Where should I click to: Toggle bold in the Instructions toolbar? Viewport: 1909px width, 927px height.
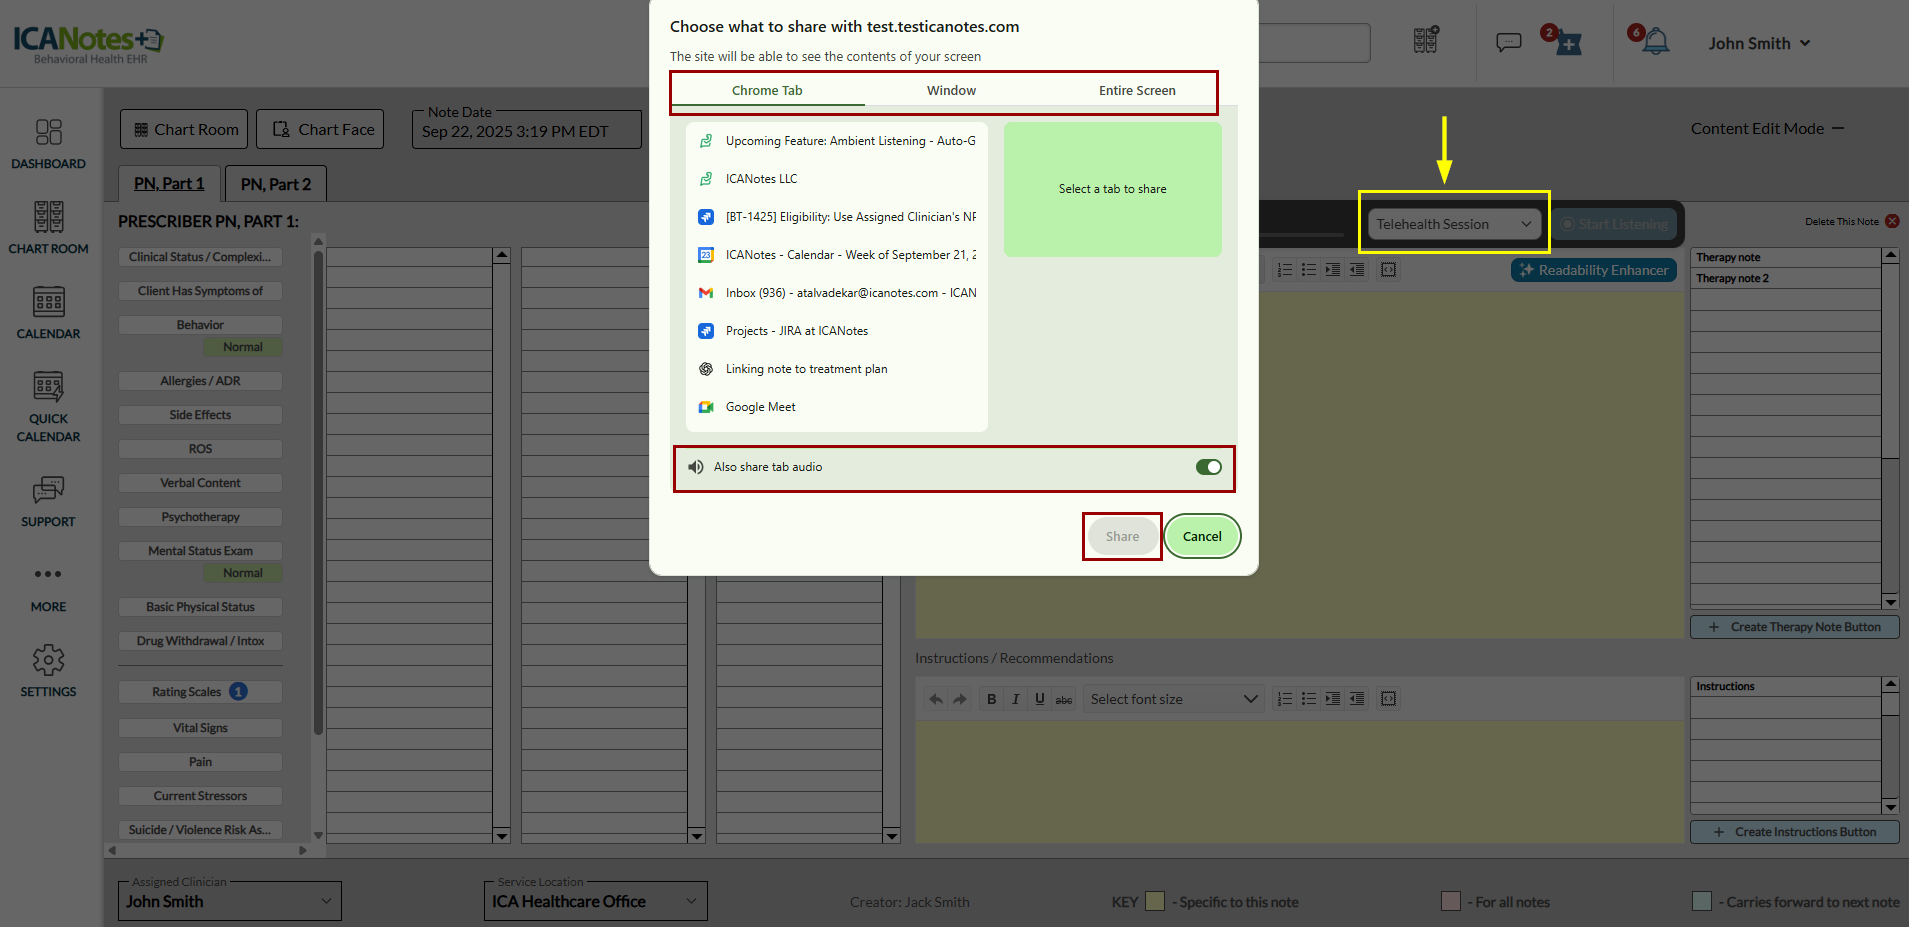coord(992,699)
